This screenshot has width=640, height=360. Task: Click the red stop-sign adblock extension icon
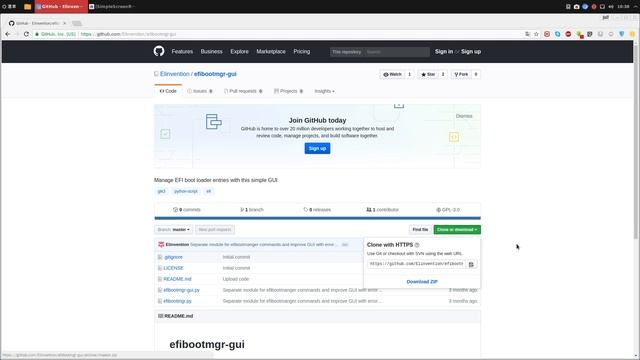568,34
